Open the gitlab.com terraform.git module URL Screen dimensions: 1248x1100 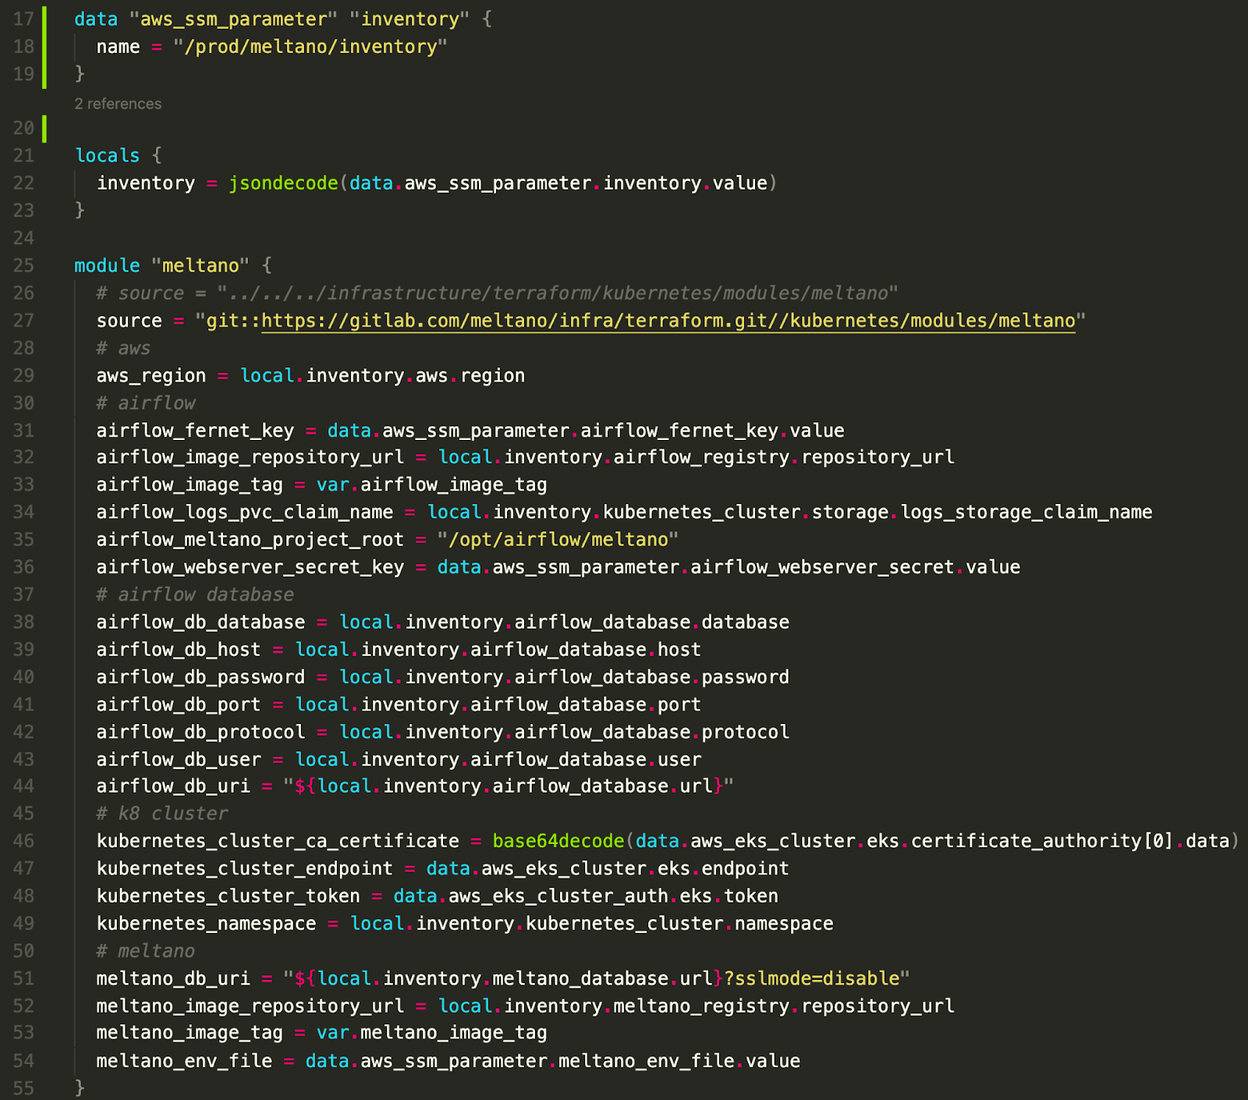click(660, 320)
